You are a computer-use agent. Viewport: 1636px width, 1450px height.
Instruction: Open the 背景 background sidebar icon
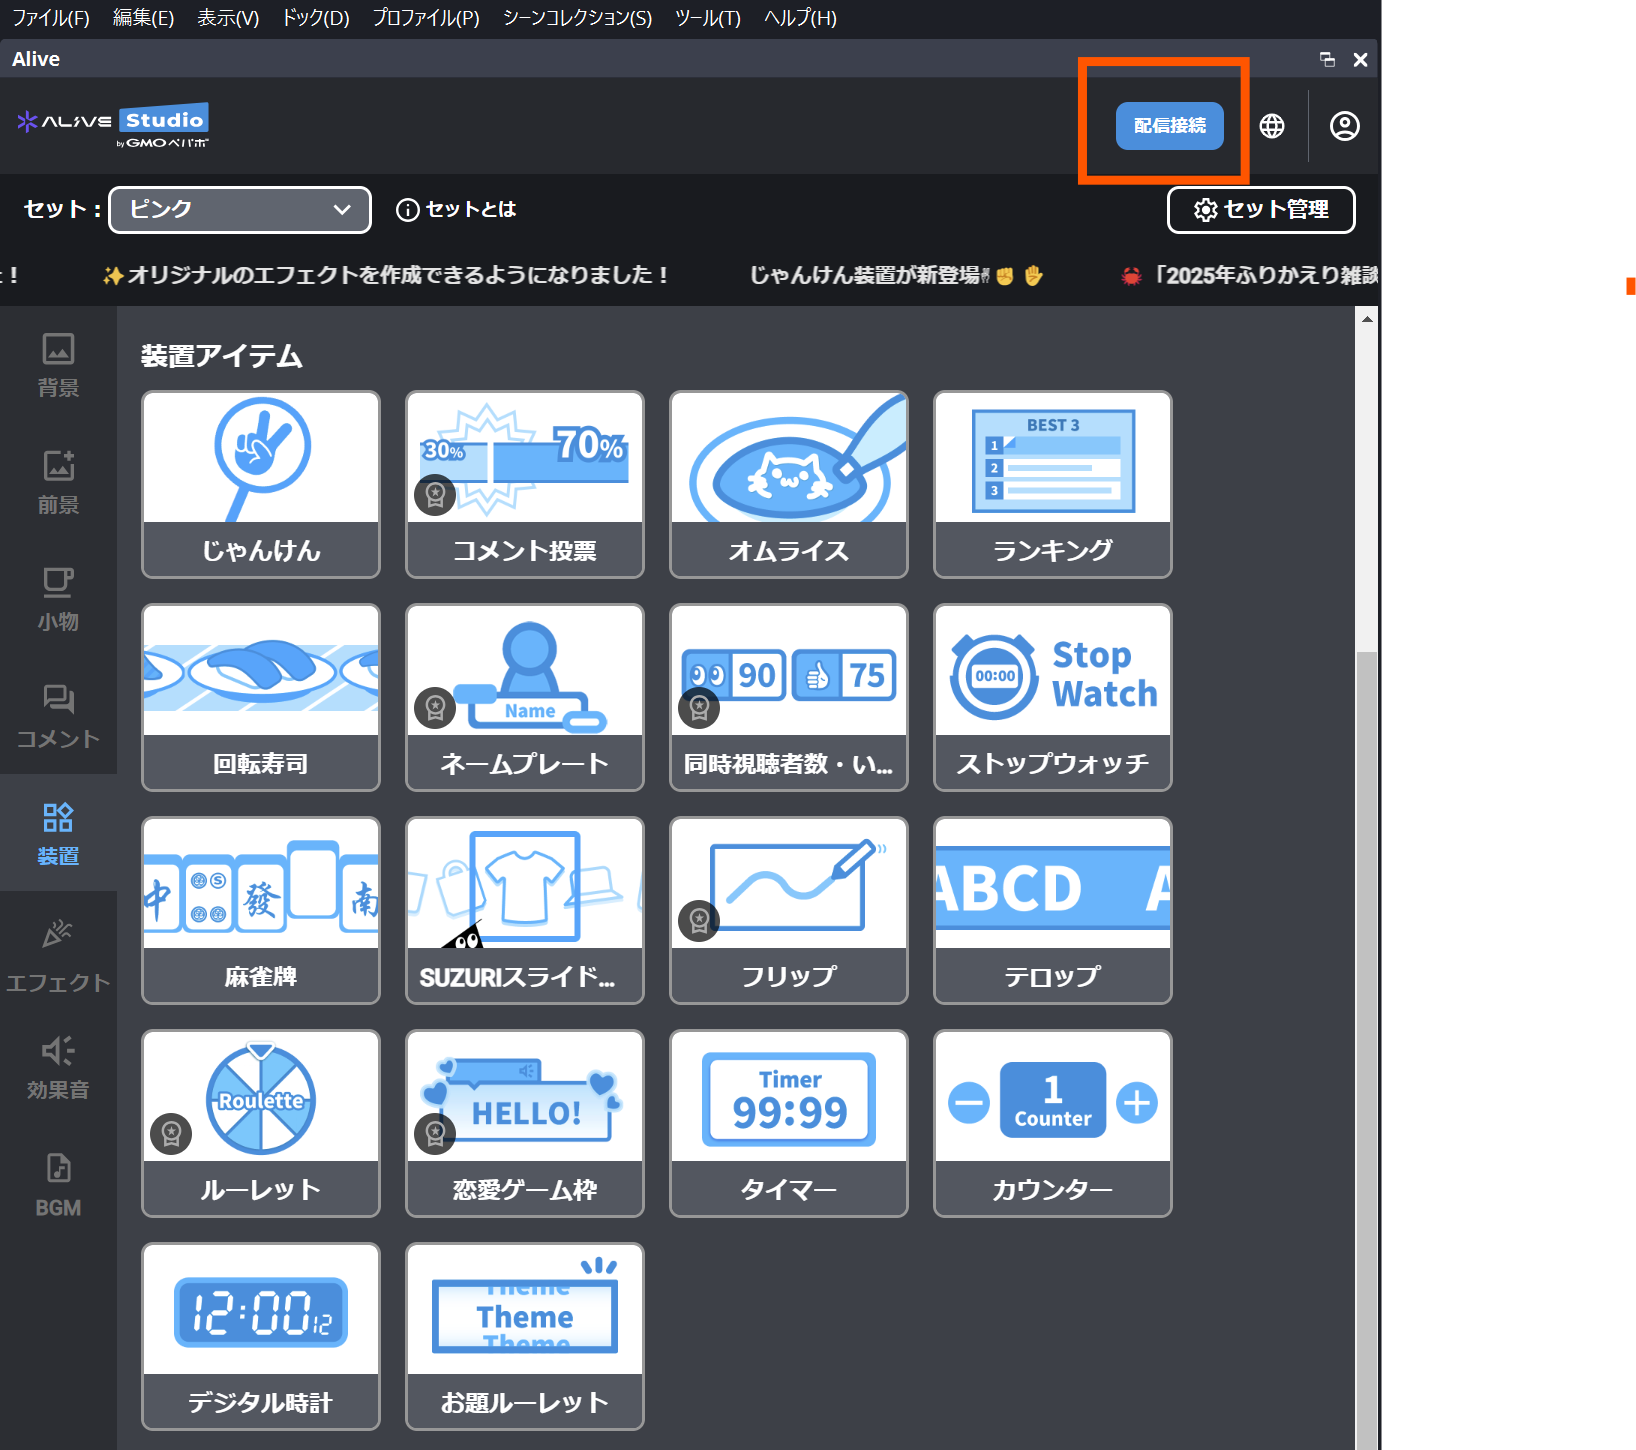(58, 365)
